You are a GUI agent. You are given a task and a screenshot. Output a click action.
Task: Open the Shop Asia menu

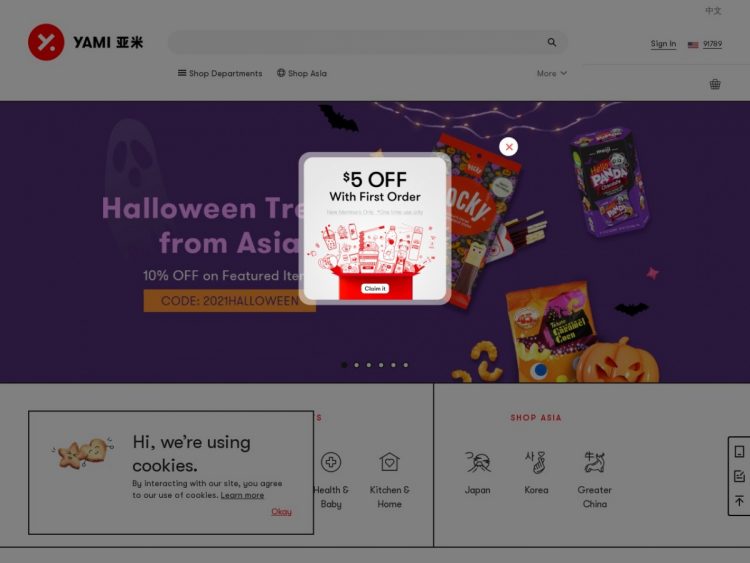point(302,73)
